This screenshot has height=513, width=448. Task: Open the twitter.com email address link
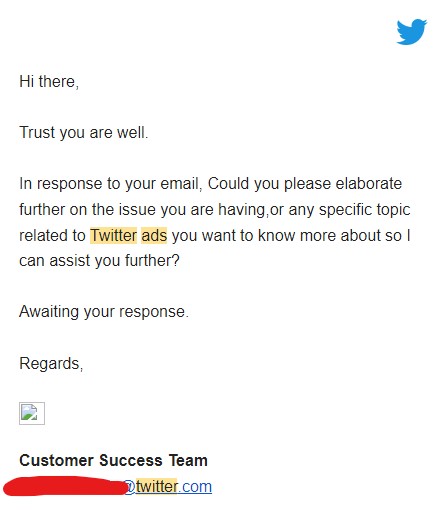point(168,487)
